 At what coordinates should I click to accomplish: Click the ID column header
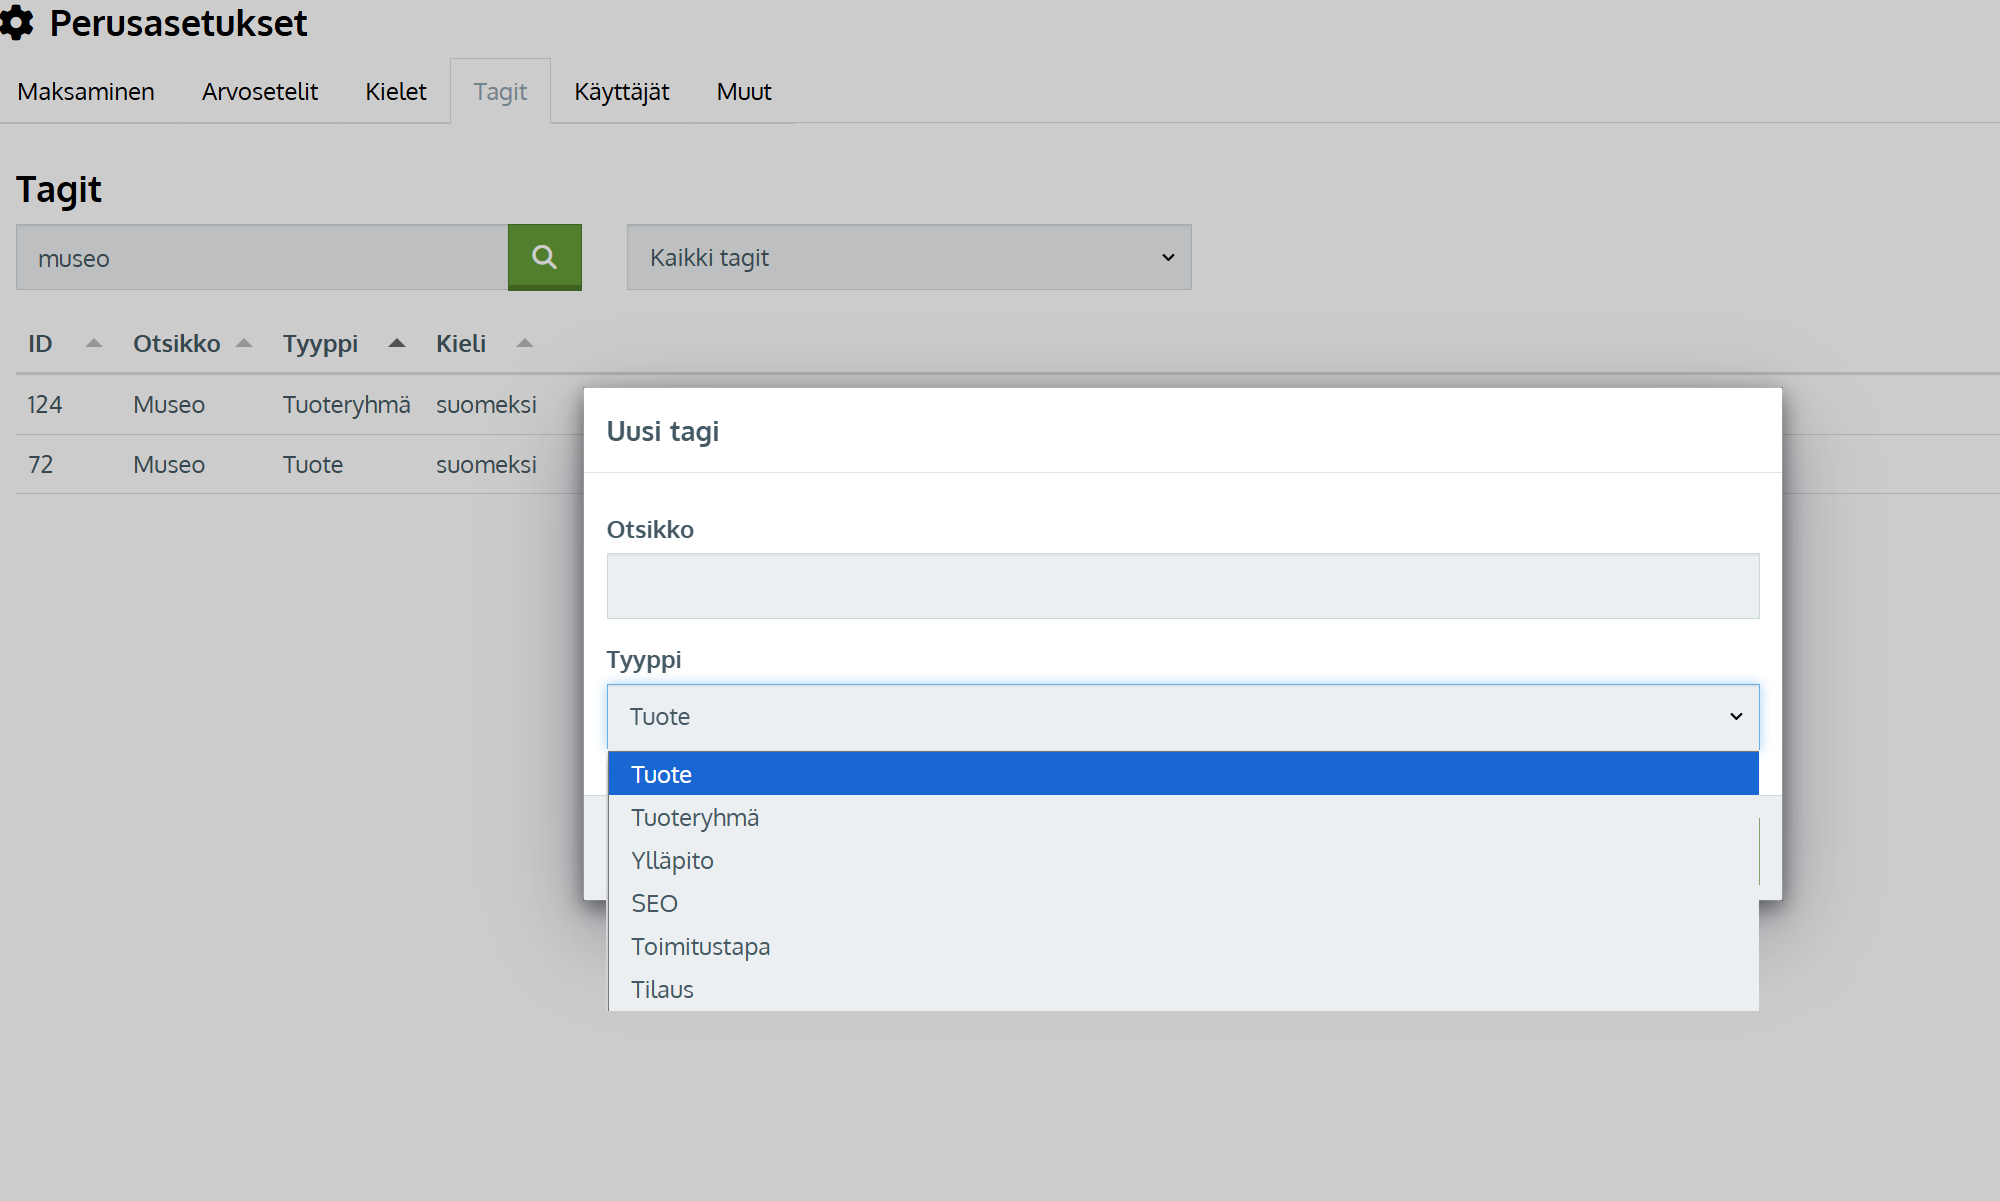coord(40,343)
